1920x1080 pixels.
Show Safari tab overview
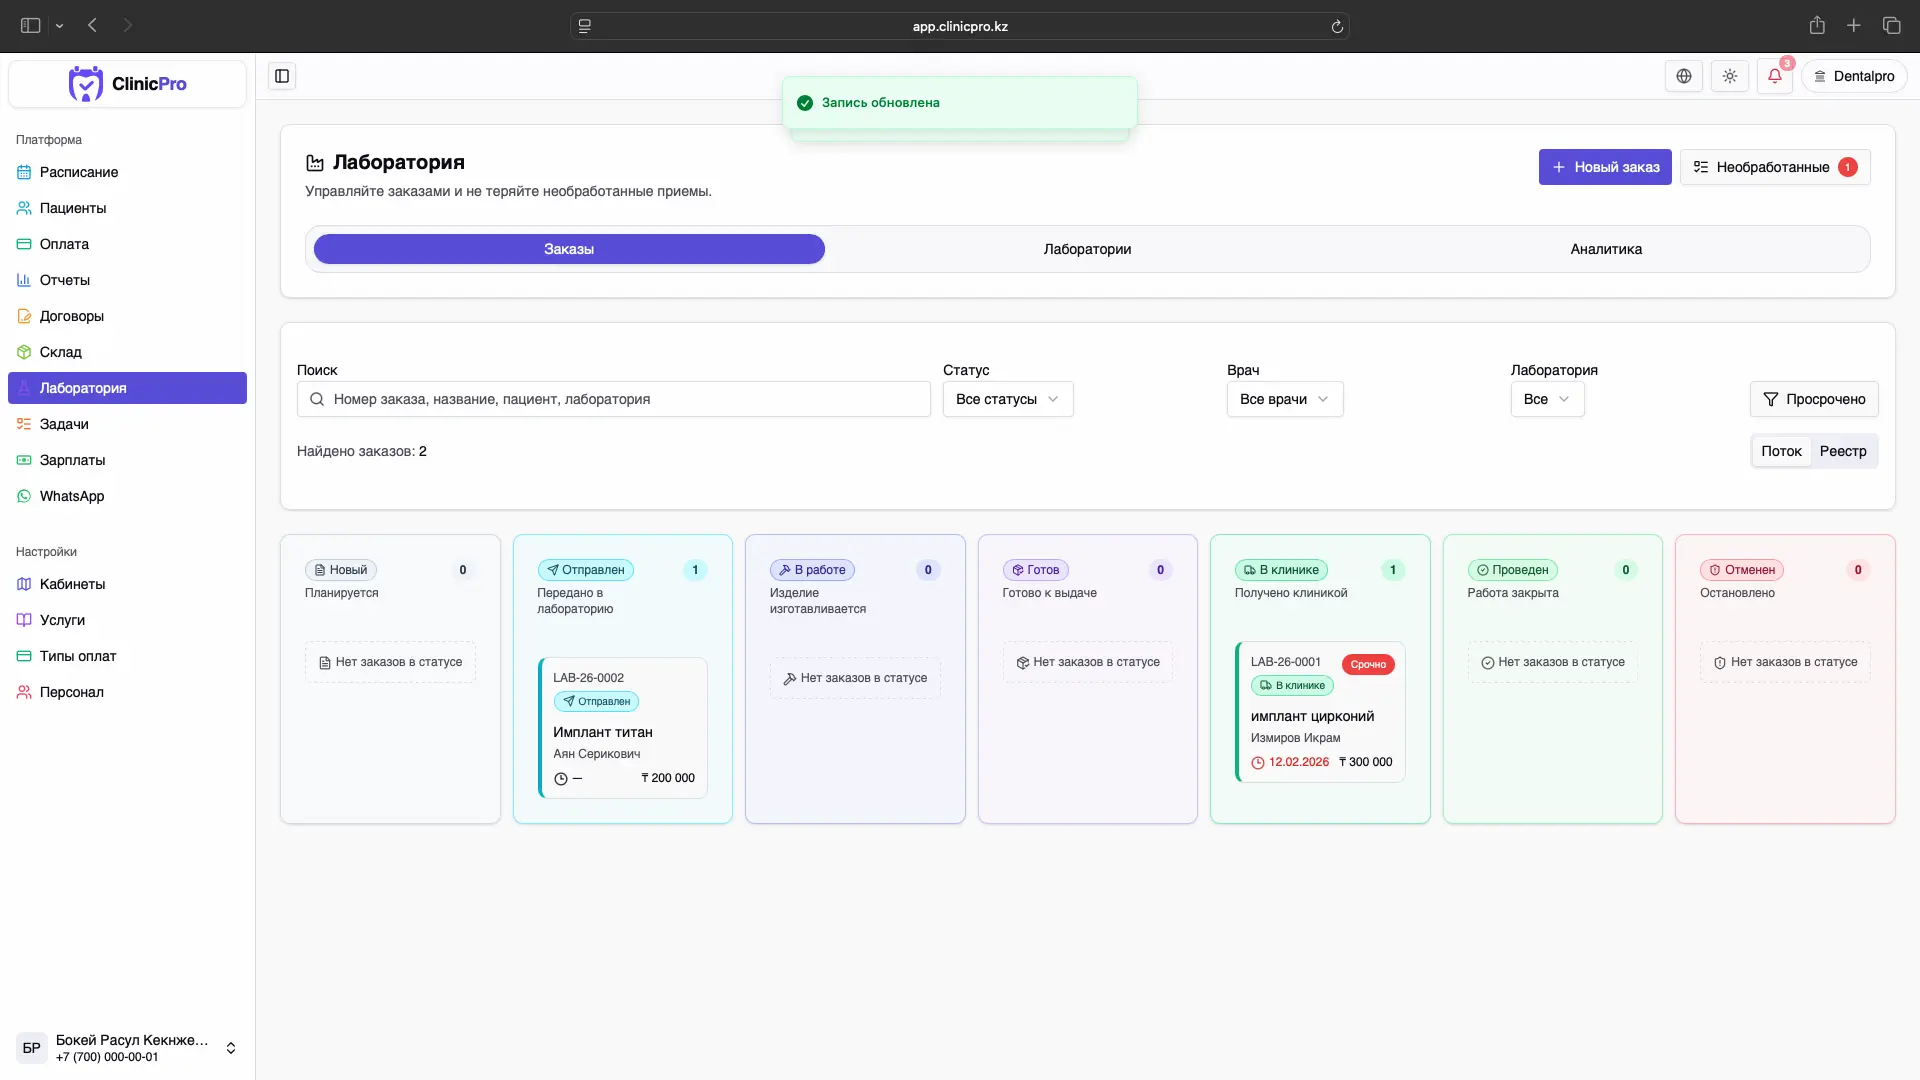pos(1891,25)
